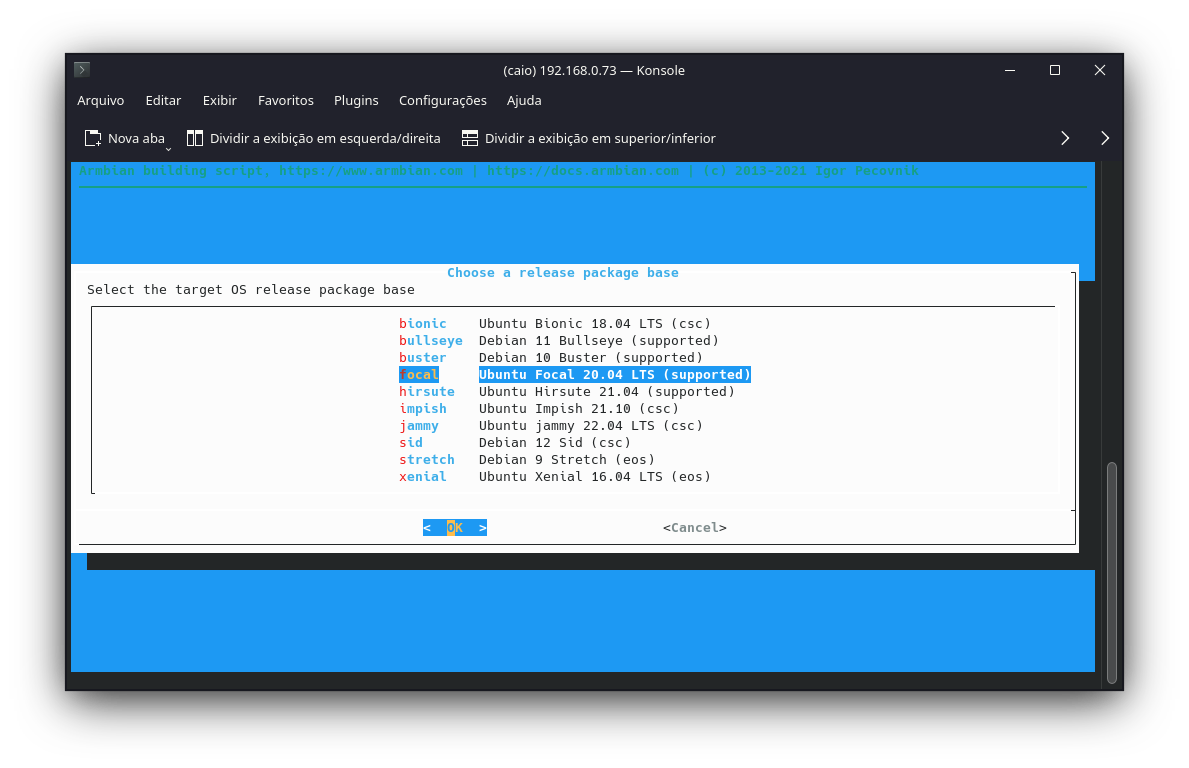Click the 'Choose a release package base' title
The image size is (1189, 768).
[x=563, y=273]
